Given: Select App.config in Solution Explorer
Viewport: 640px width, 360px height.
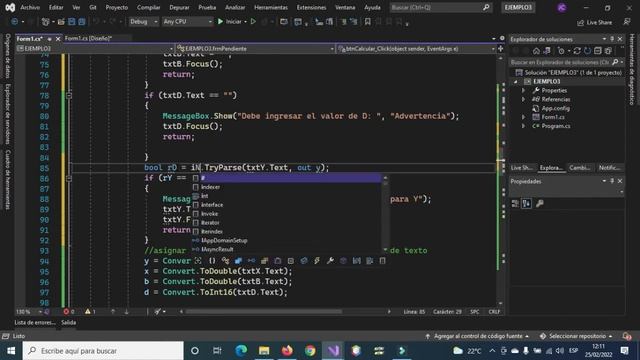Looking at the screenshot, I should point(556,108).
